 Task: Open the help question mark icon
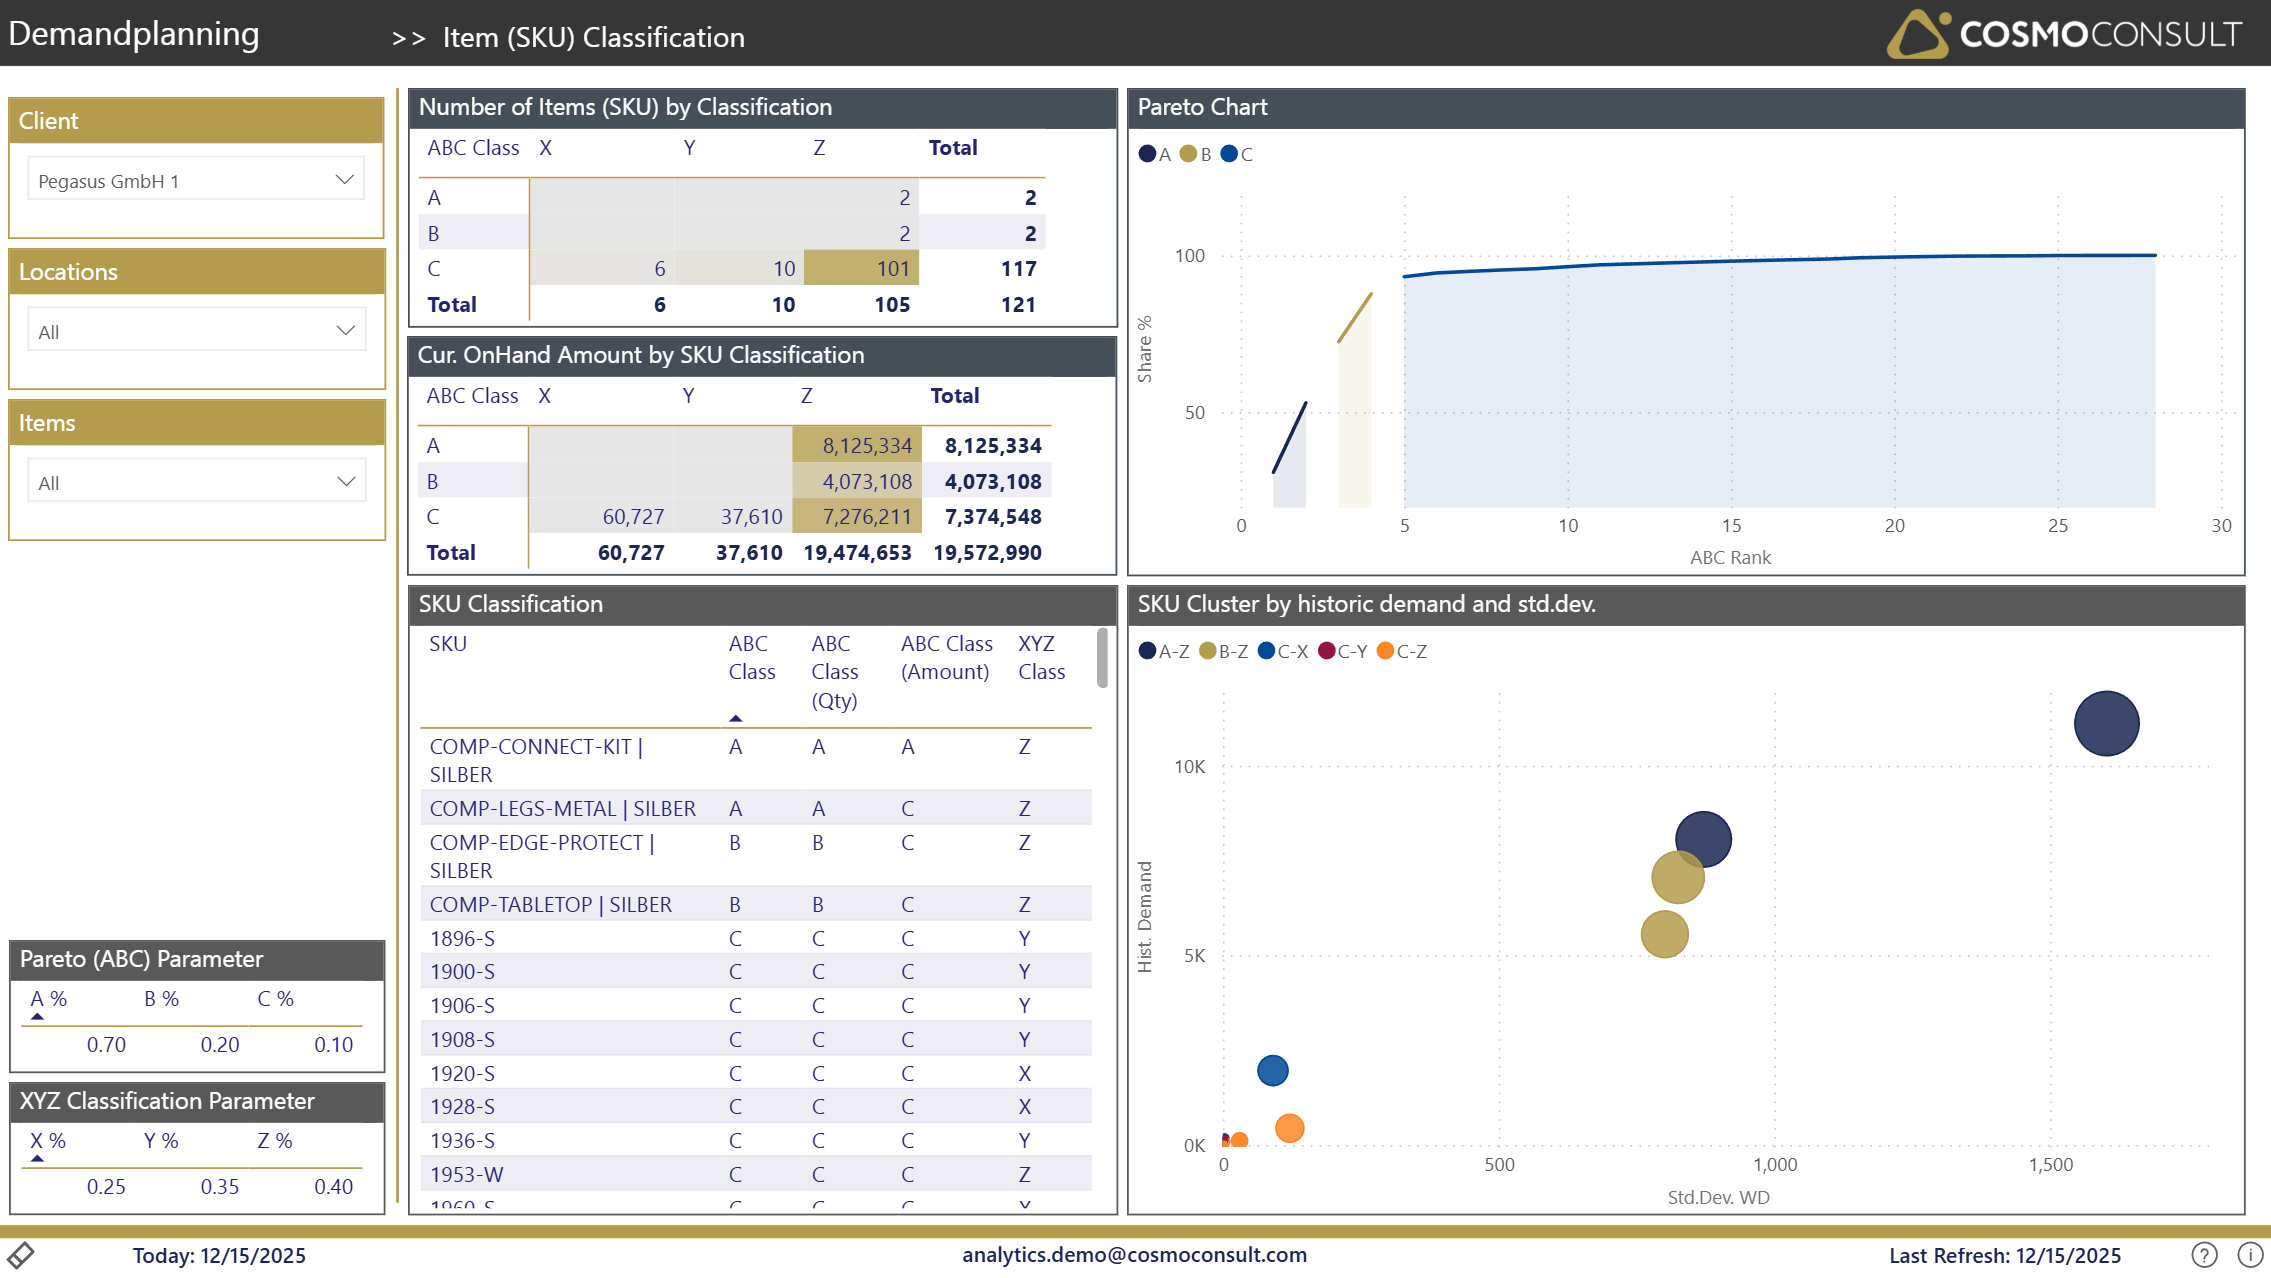pos(2204,1254)
